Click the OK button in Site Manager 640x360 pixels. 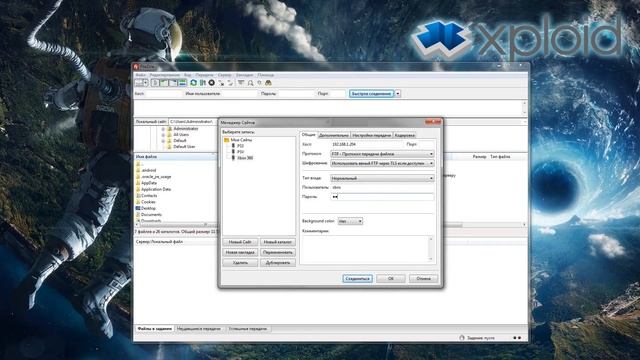[x=391, y=279]
